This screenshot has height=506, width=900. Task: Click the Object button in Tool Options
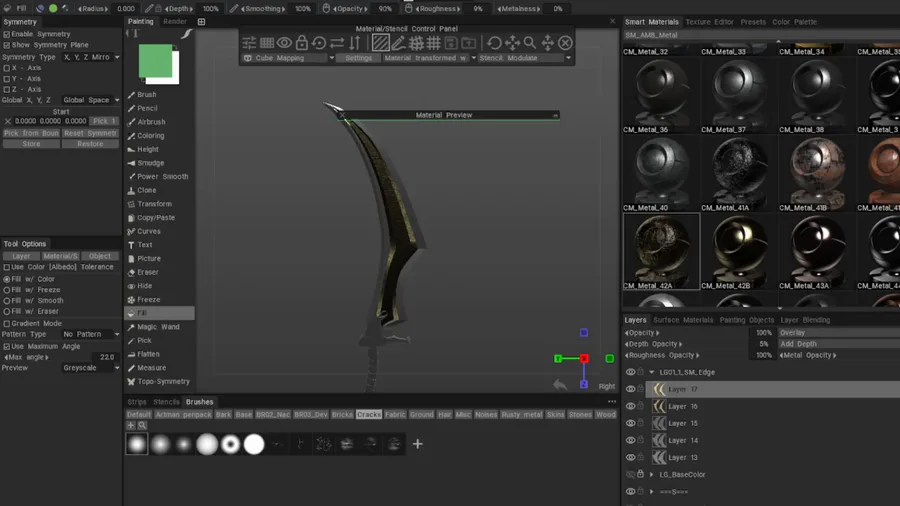[100, 256]
